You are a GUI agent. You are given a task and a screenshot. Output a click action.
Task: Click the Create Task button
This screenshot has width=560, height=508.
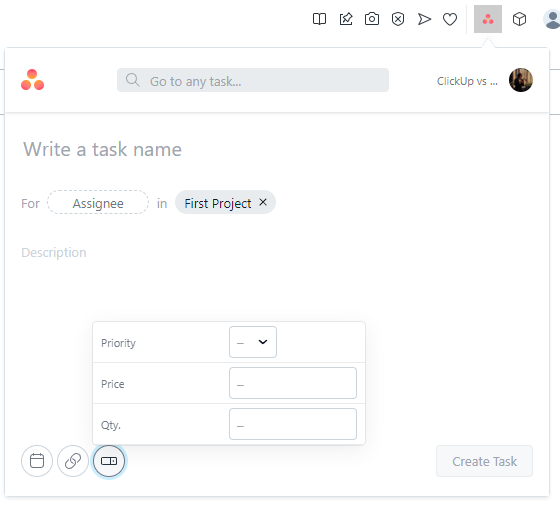pos(484,461)
